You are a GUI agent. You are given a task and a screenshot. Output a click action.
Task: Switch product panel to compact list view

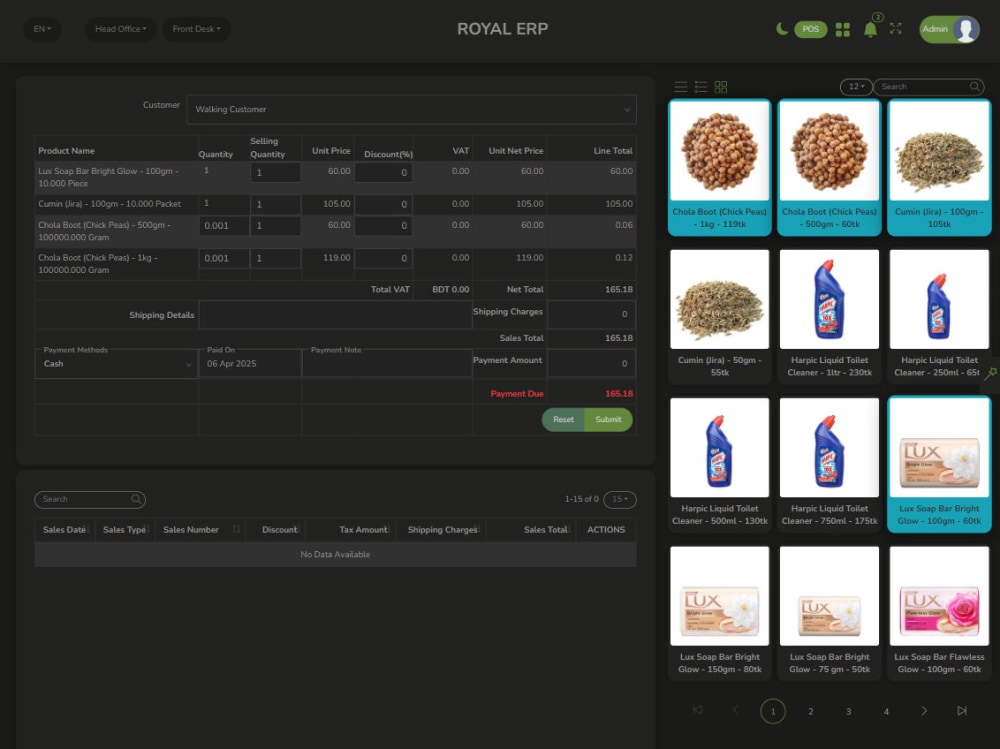point(681,87)
